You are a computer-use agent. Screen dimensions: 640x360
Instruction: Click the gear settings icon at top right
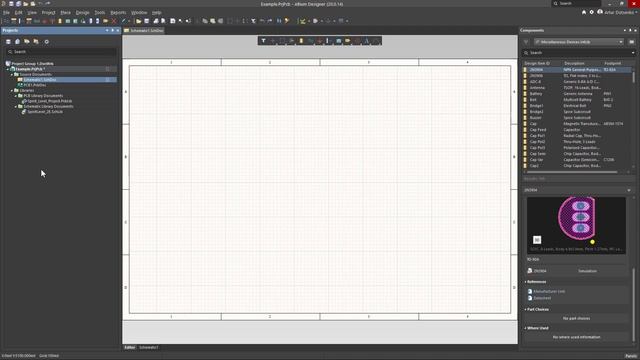pos(591,12)
